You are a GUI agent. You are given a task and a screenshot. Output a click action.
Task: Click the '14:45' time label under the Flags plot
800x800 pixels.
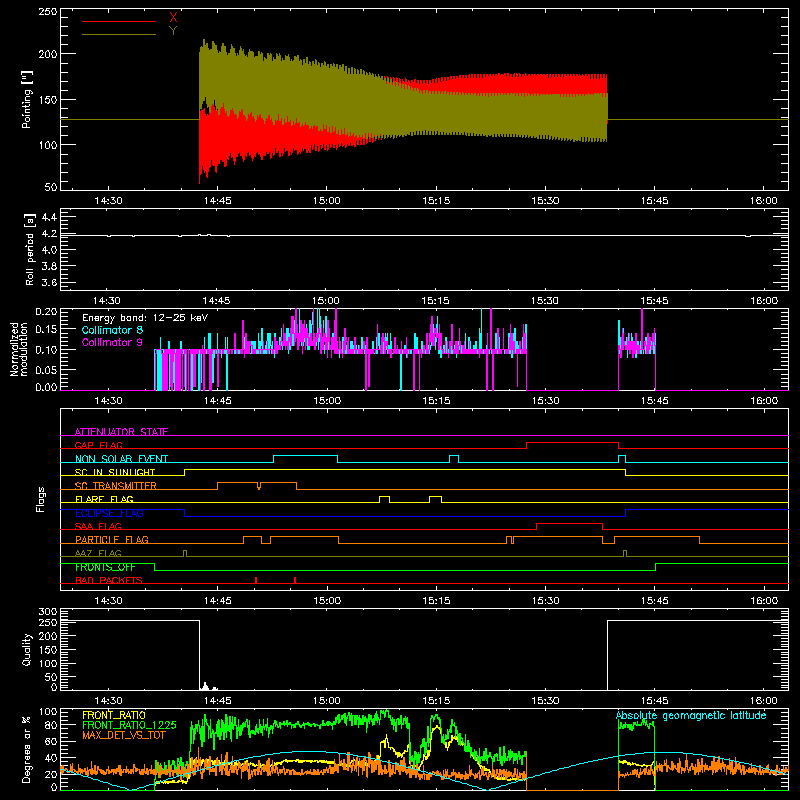[x=217, y=601]
